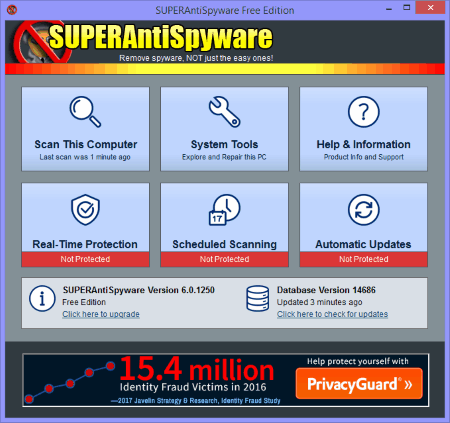Viewport: 450px width, 423px height.
Task: Click Automatic Updates title text
Action: pyautogui.click(x=363, y=244)
